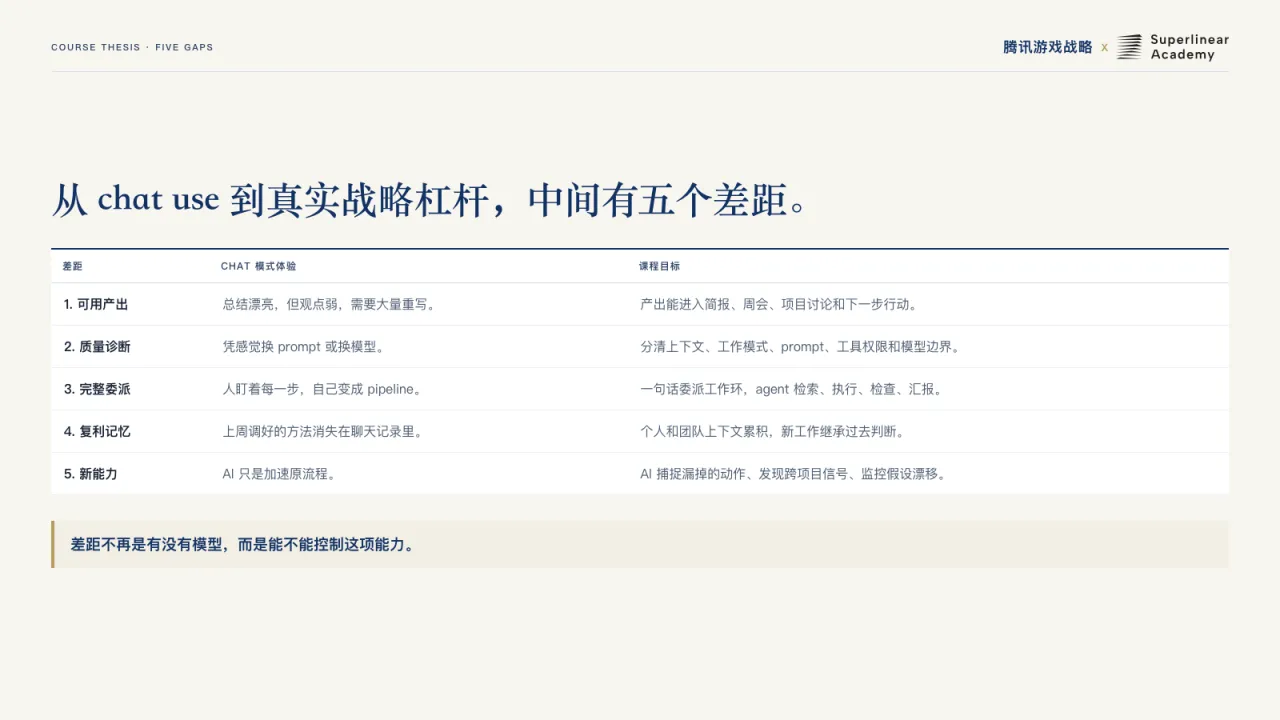
Task: Click the callout "差距不再是有没有模型，而是能不能控制这项能力。"
Action: (640, 544)
